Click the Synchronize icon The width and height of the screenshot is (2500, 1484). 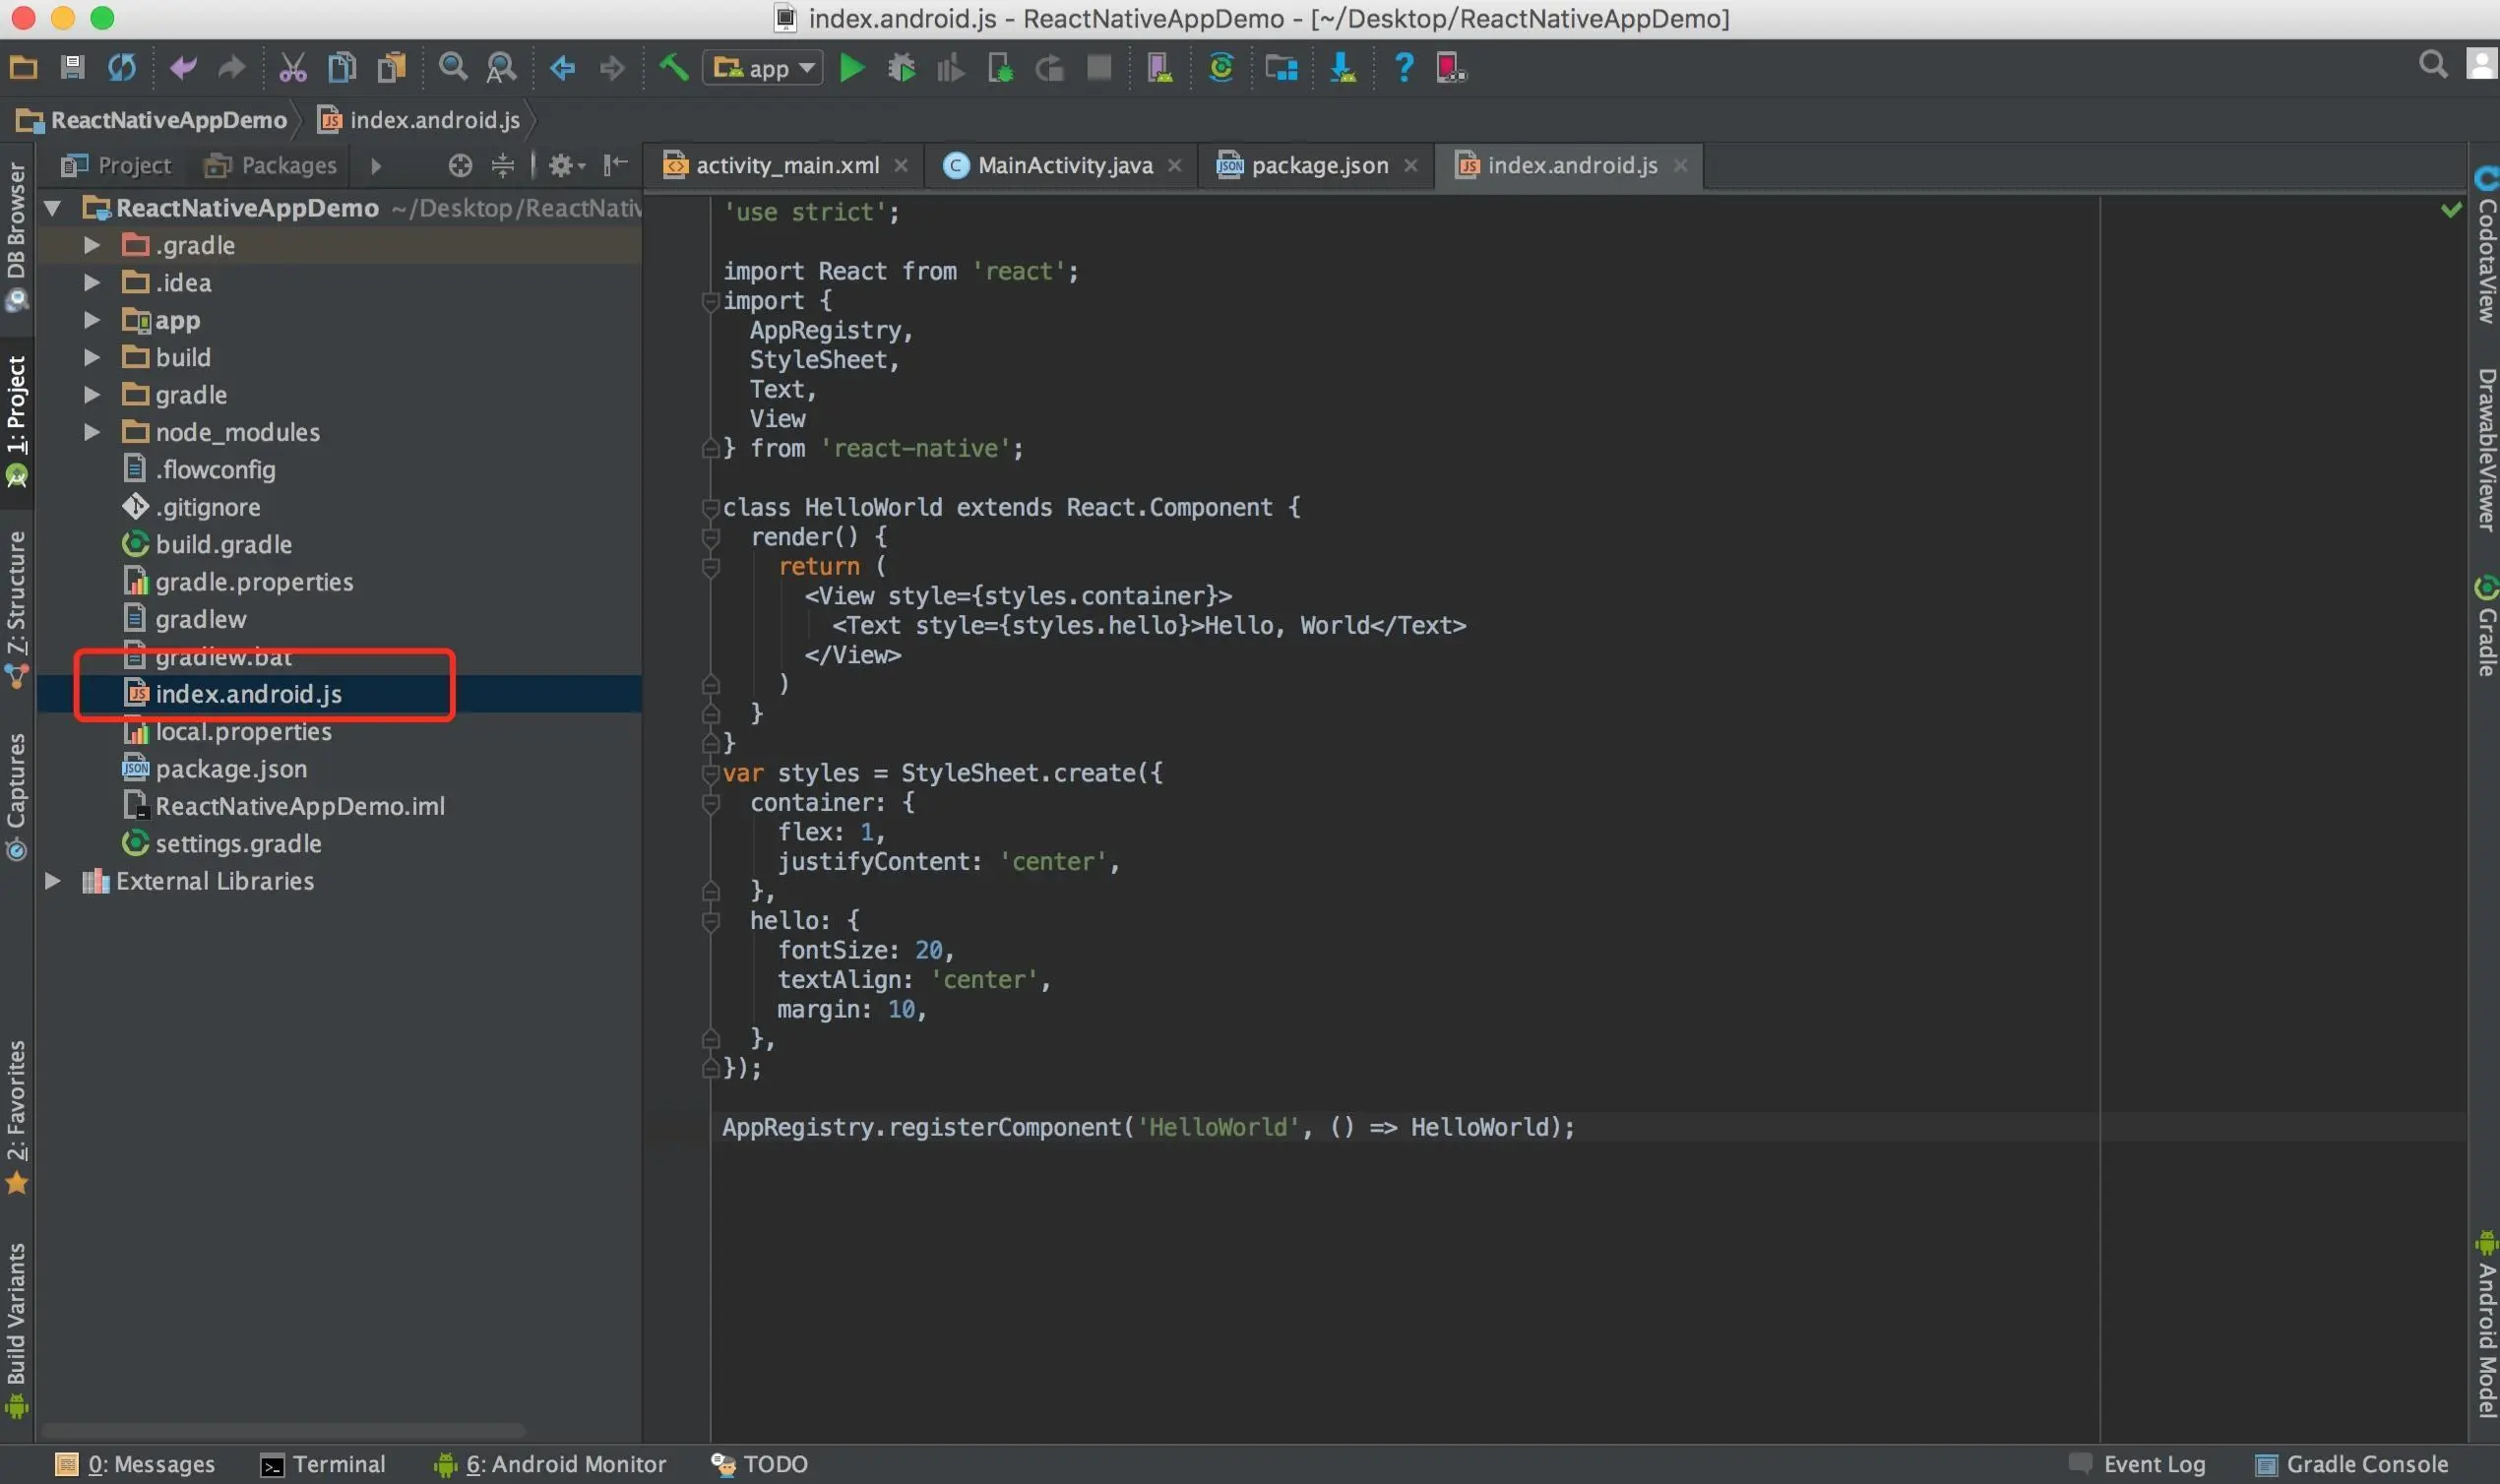point(122,68)
